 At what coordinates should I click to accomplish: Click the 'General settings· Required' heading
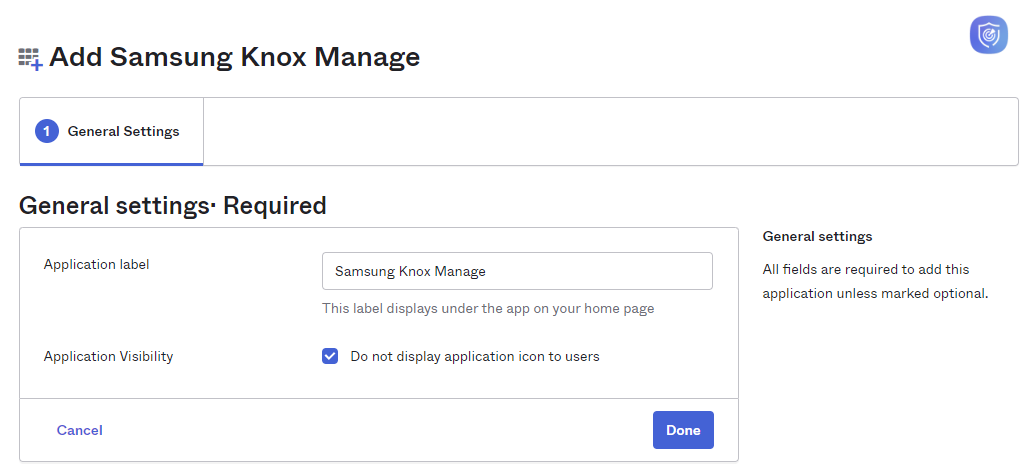point(172,206)
